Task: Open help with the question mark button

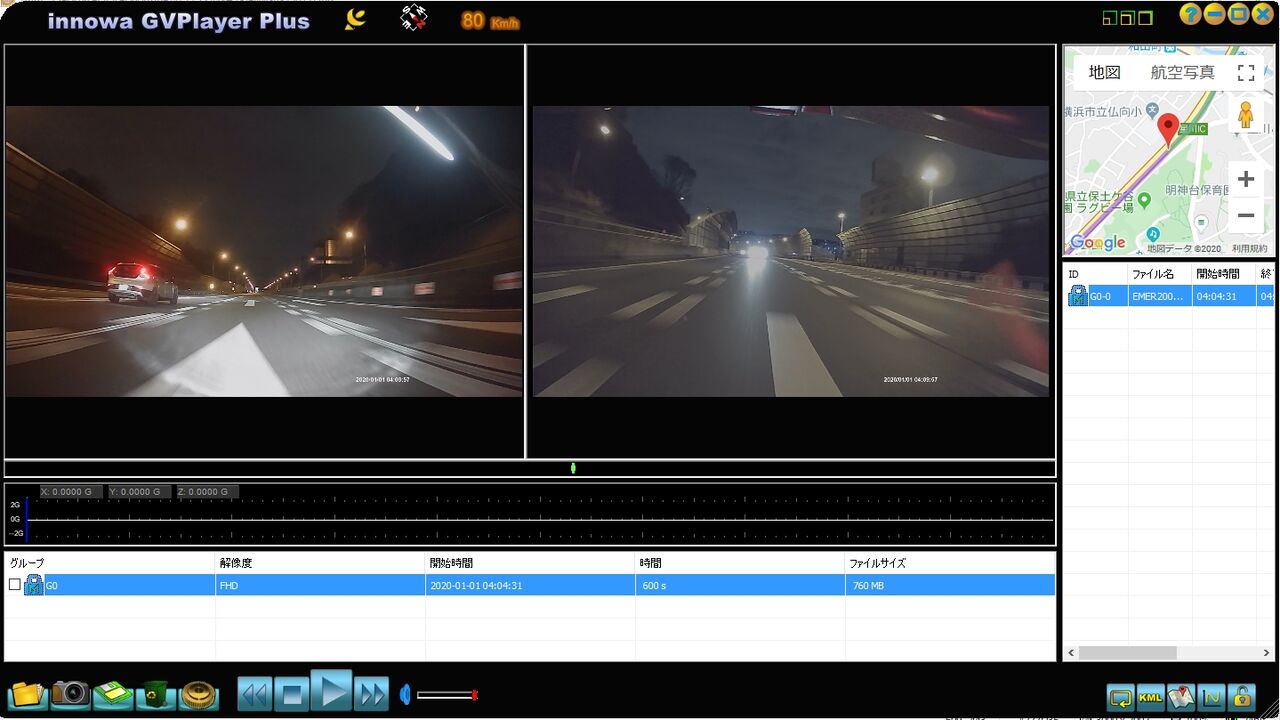Action: (1190, 14)
